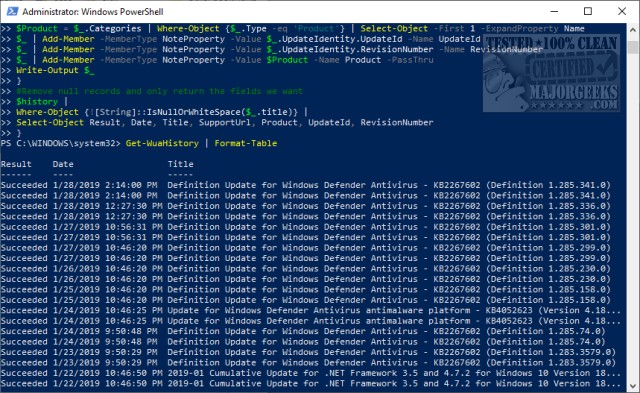The image size is (640, 393).
Task: Click the Select-Object Result, Date line
Action: 225,122
